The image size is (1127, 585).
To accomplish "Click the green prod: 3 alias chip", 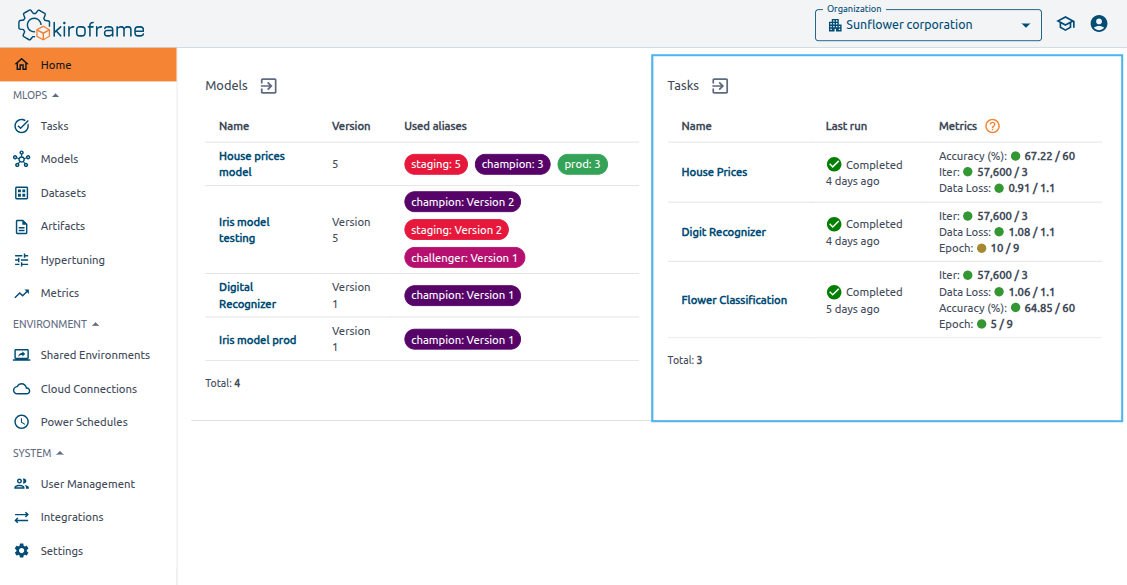I will 582,164.
